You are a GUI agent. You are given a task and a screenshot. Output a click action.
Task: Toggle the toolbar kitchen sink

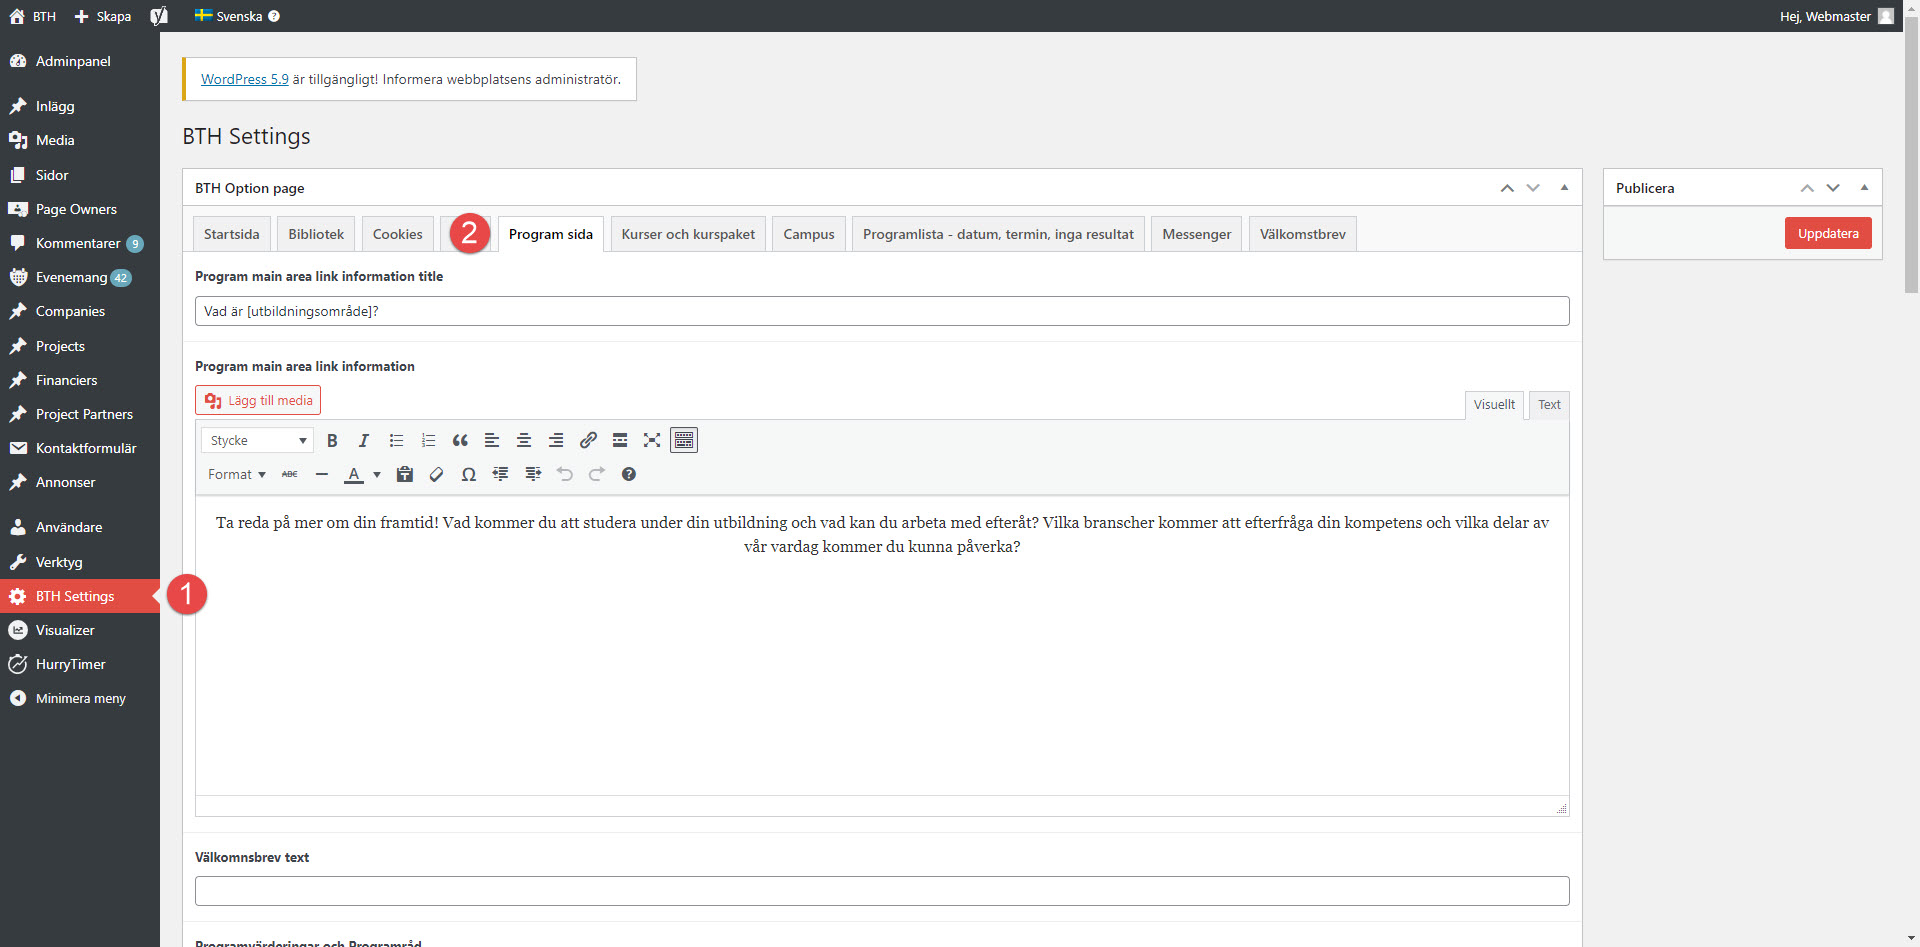coord(684,440)
